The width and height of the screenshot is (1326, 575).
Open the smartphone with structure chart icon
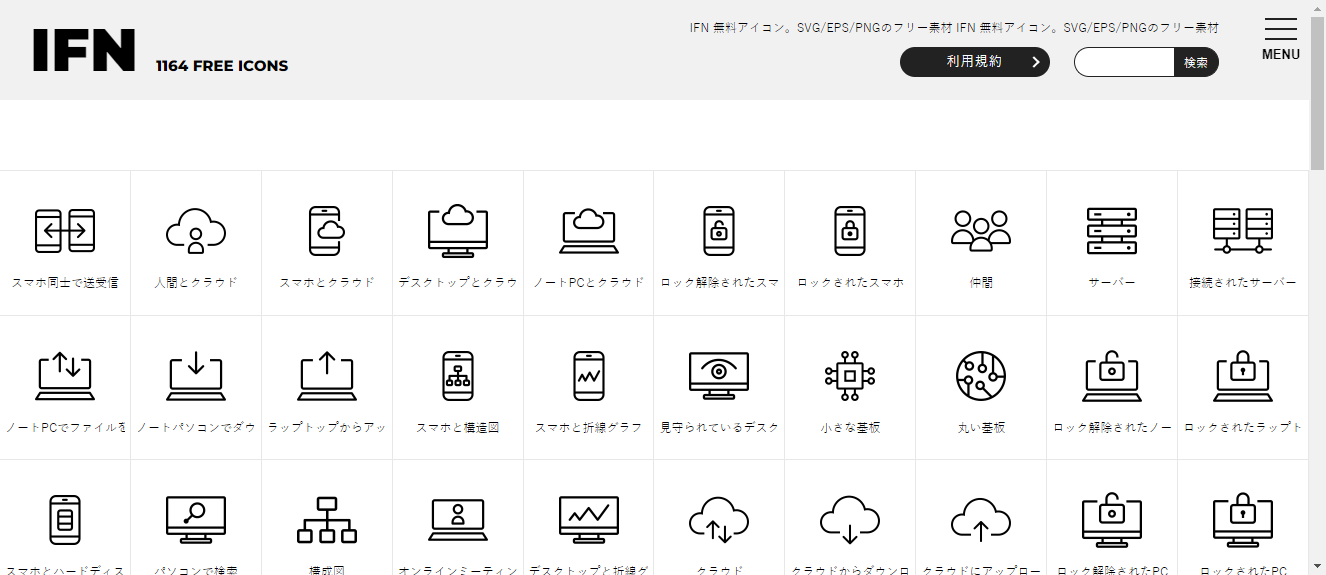tap(458, 376)
